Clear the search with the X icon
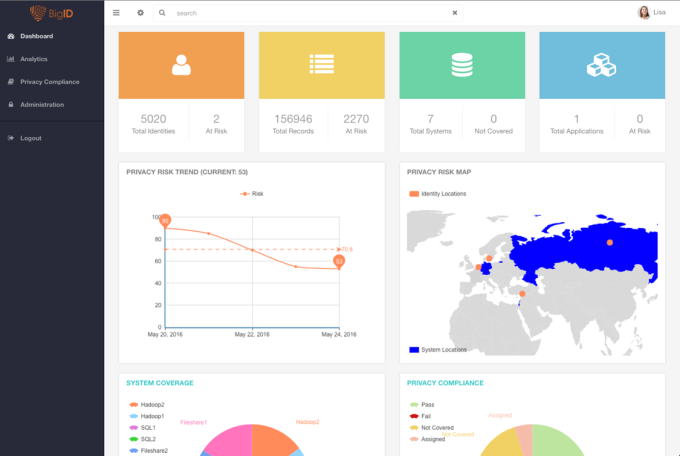This screenshot has height=456, width=680. coord(454,13)
